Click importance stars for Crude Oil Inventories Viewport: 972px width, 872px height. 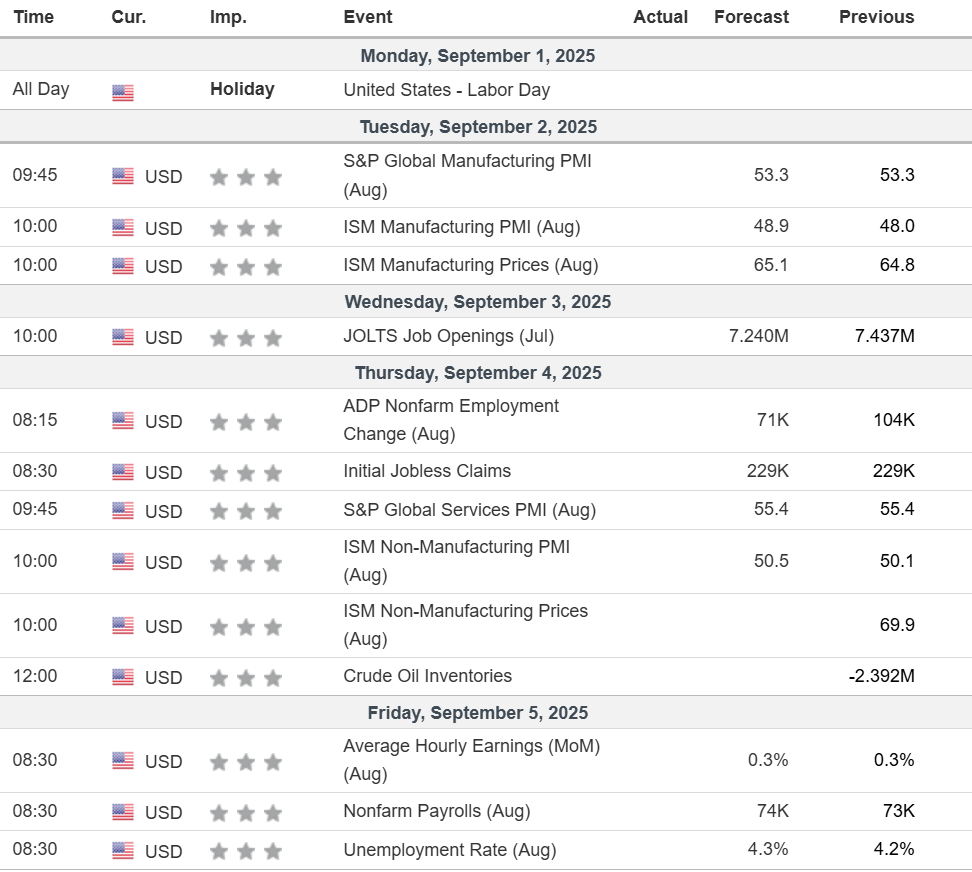pos(246,678)
